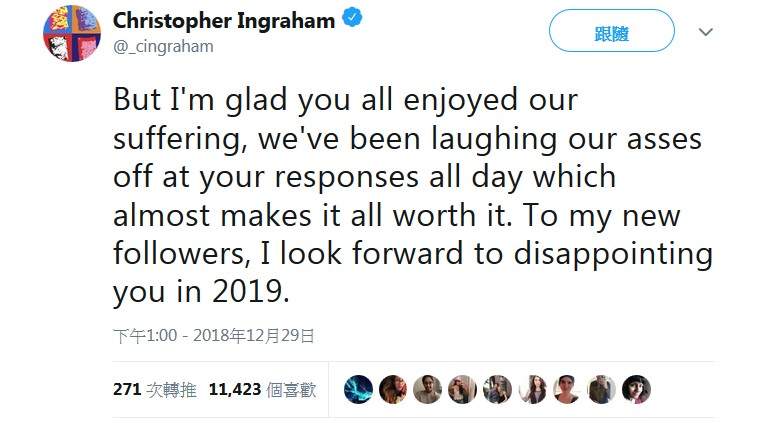This screenshot has width=759, height=423.
Task: Click the last liker avatar on the right
Action: [636, 389]
